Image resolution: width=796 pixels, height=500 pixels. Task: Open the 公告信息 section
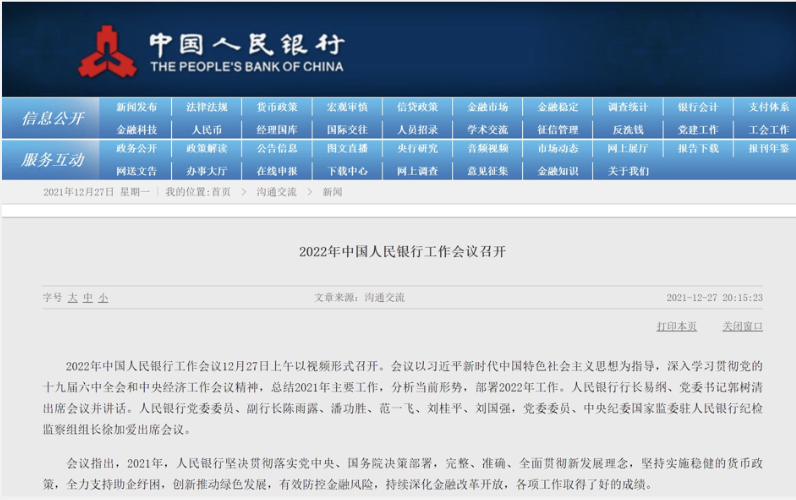(277, 148)
